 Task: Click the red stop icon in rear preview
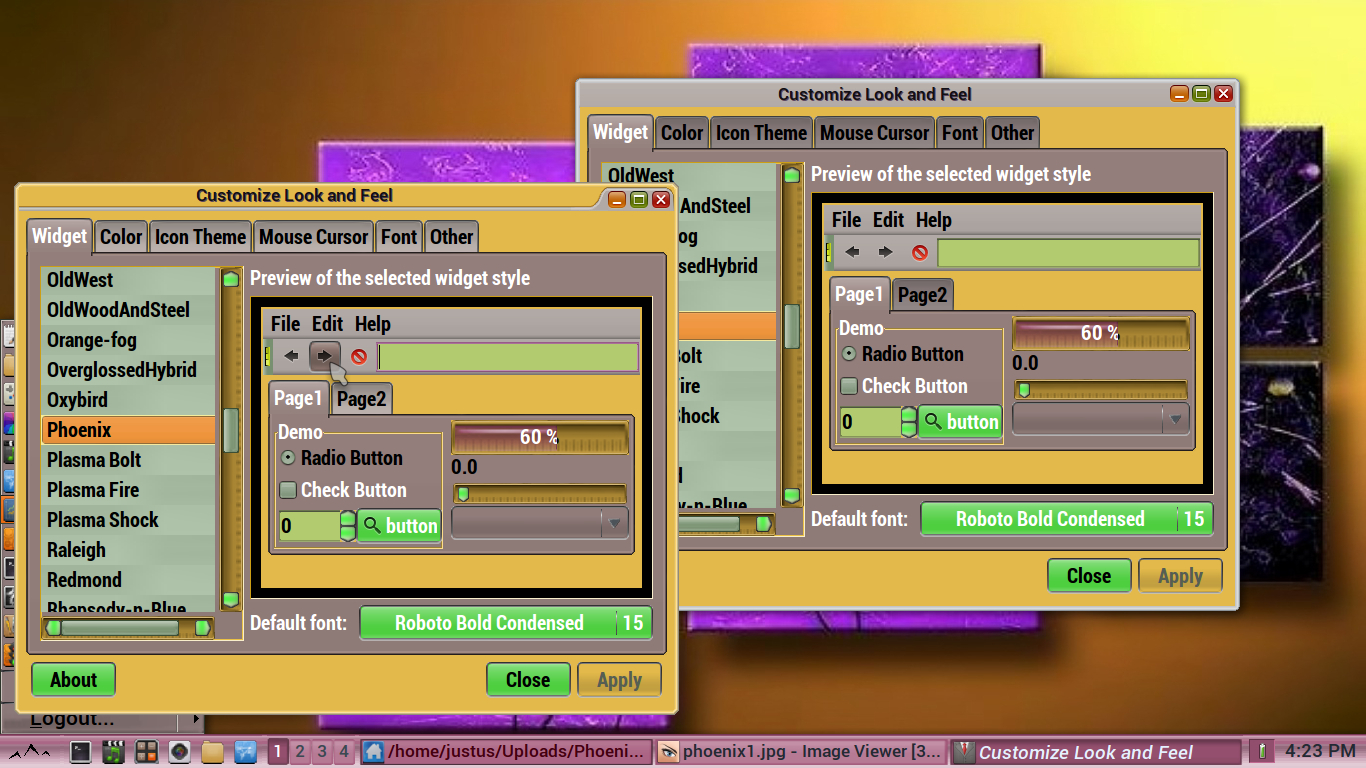920,252
